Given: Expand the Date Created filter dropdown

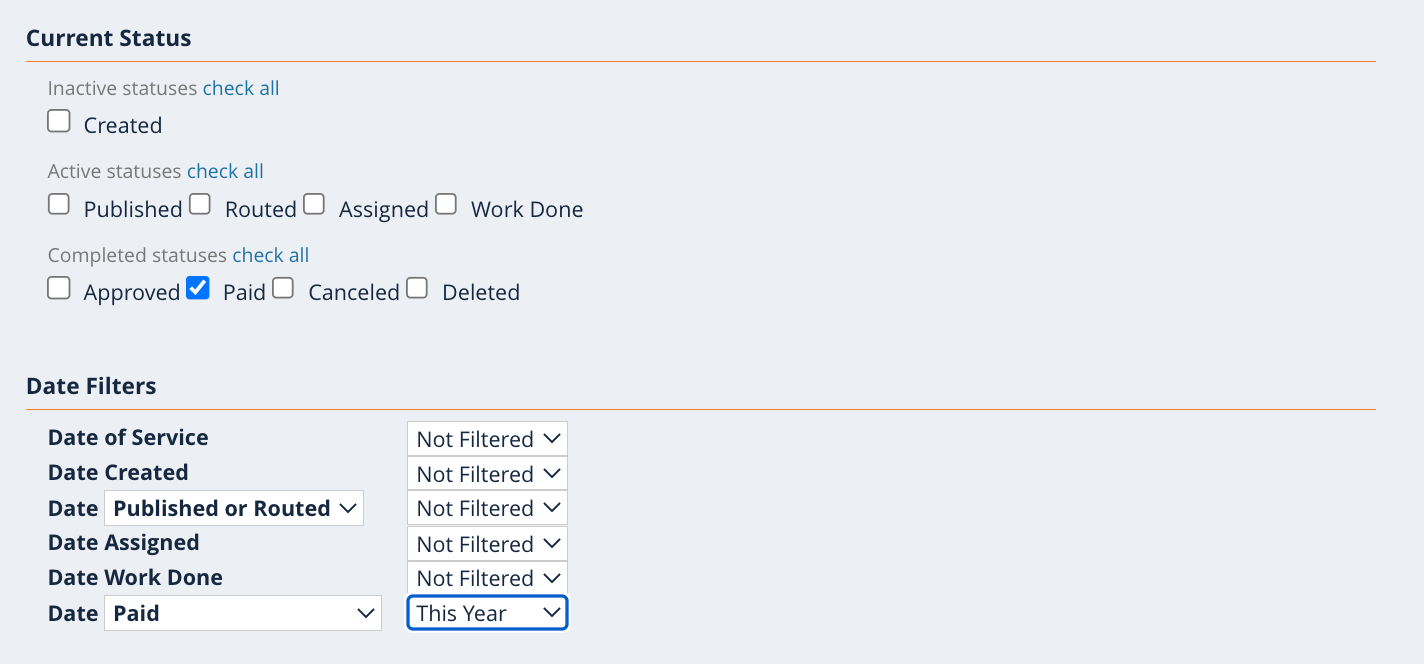Looking at the screenshot, I should point(487,474).
